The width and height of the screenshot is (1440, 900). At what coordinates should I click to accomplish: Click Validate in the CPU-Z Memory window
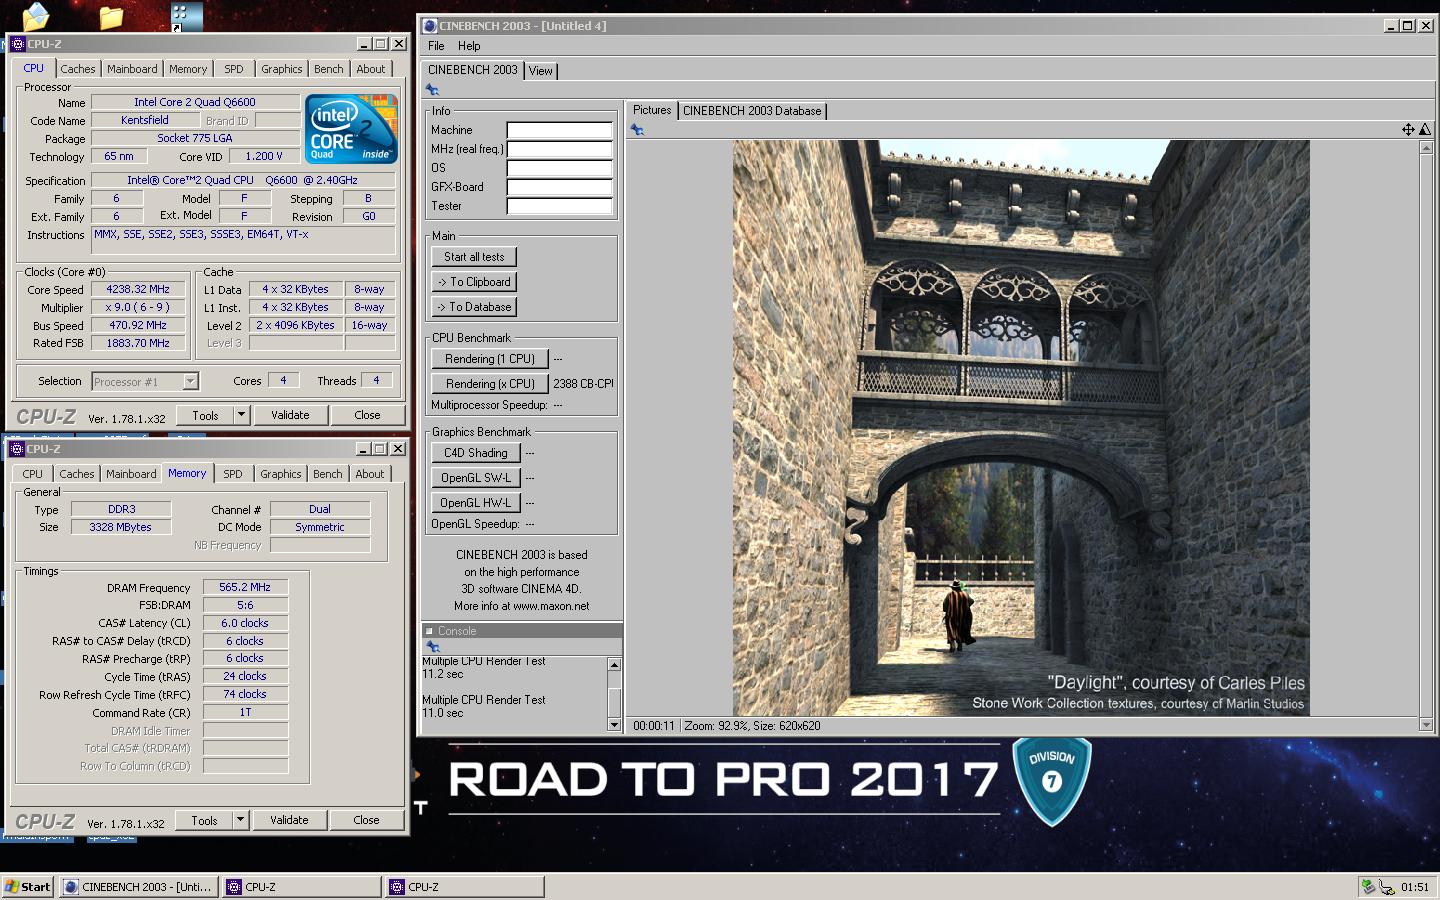(289, 820)
